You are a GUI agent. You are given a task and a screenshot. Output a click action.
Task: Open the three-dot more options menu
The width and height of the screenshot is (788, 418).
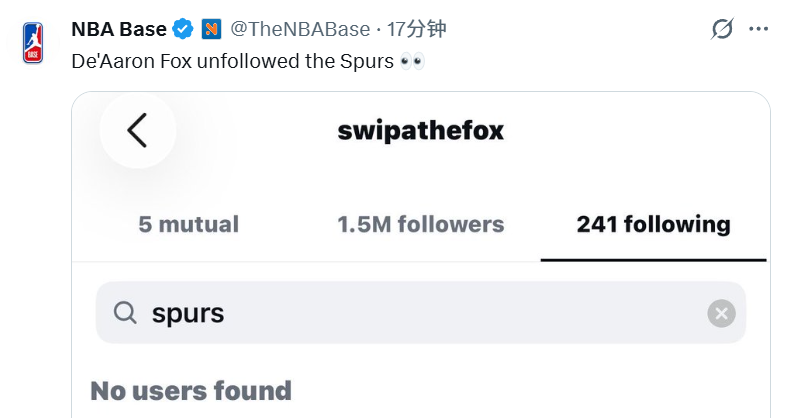click(x=758, y=29)
